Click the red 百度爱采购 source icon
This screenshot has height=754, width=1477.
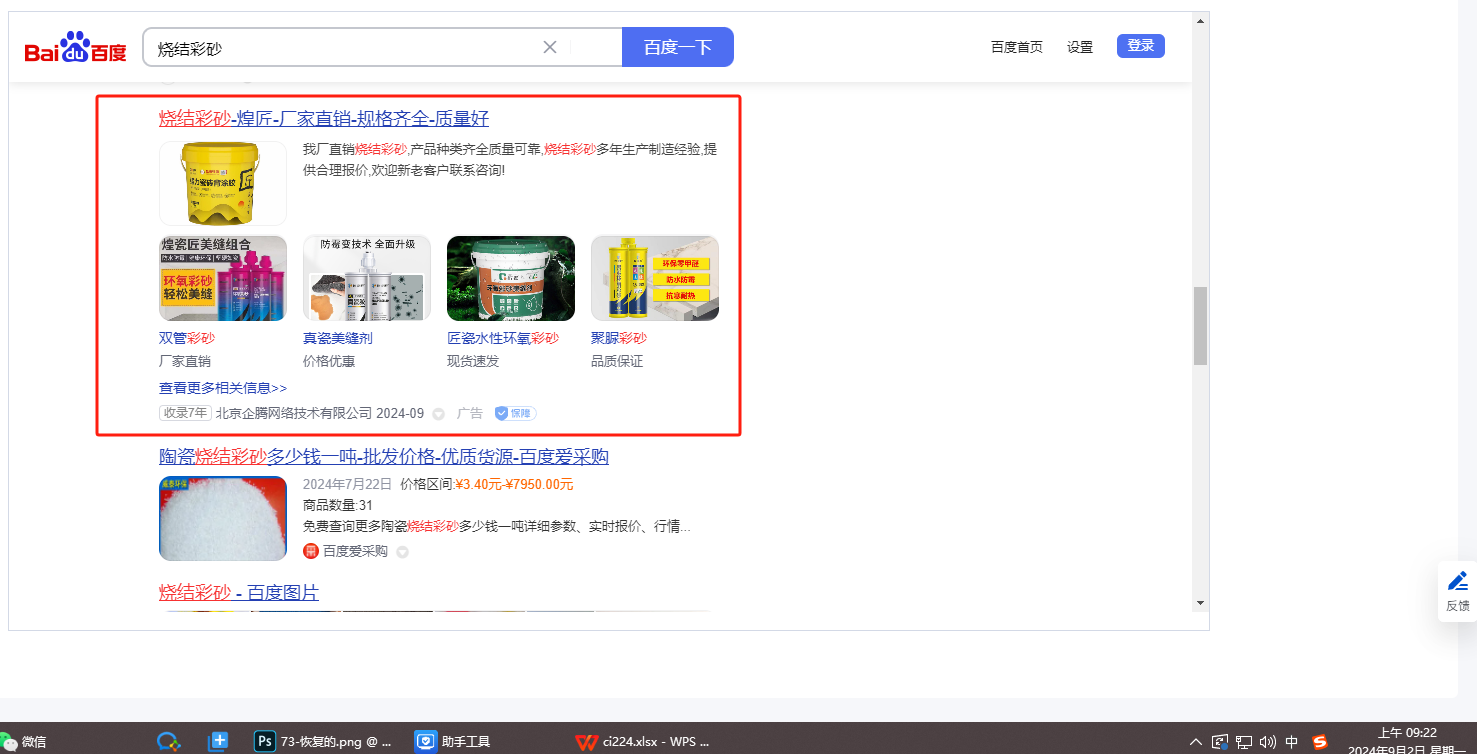311,551
